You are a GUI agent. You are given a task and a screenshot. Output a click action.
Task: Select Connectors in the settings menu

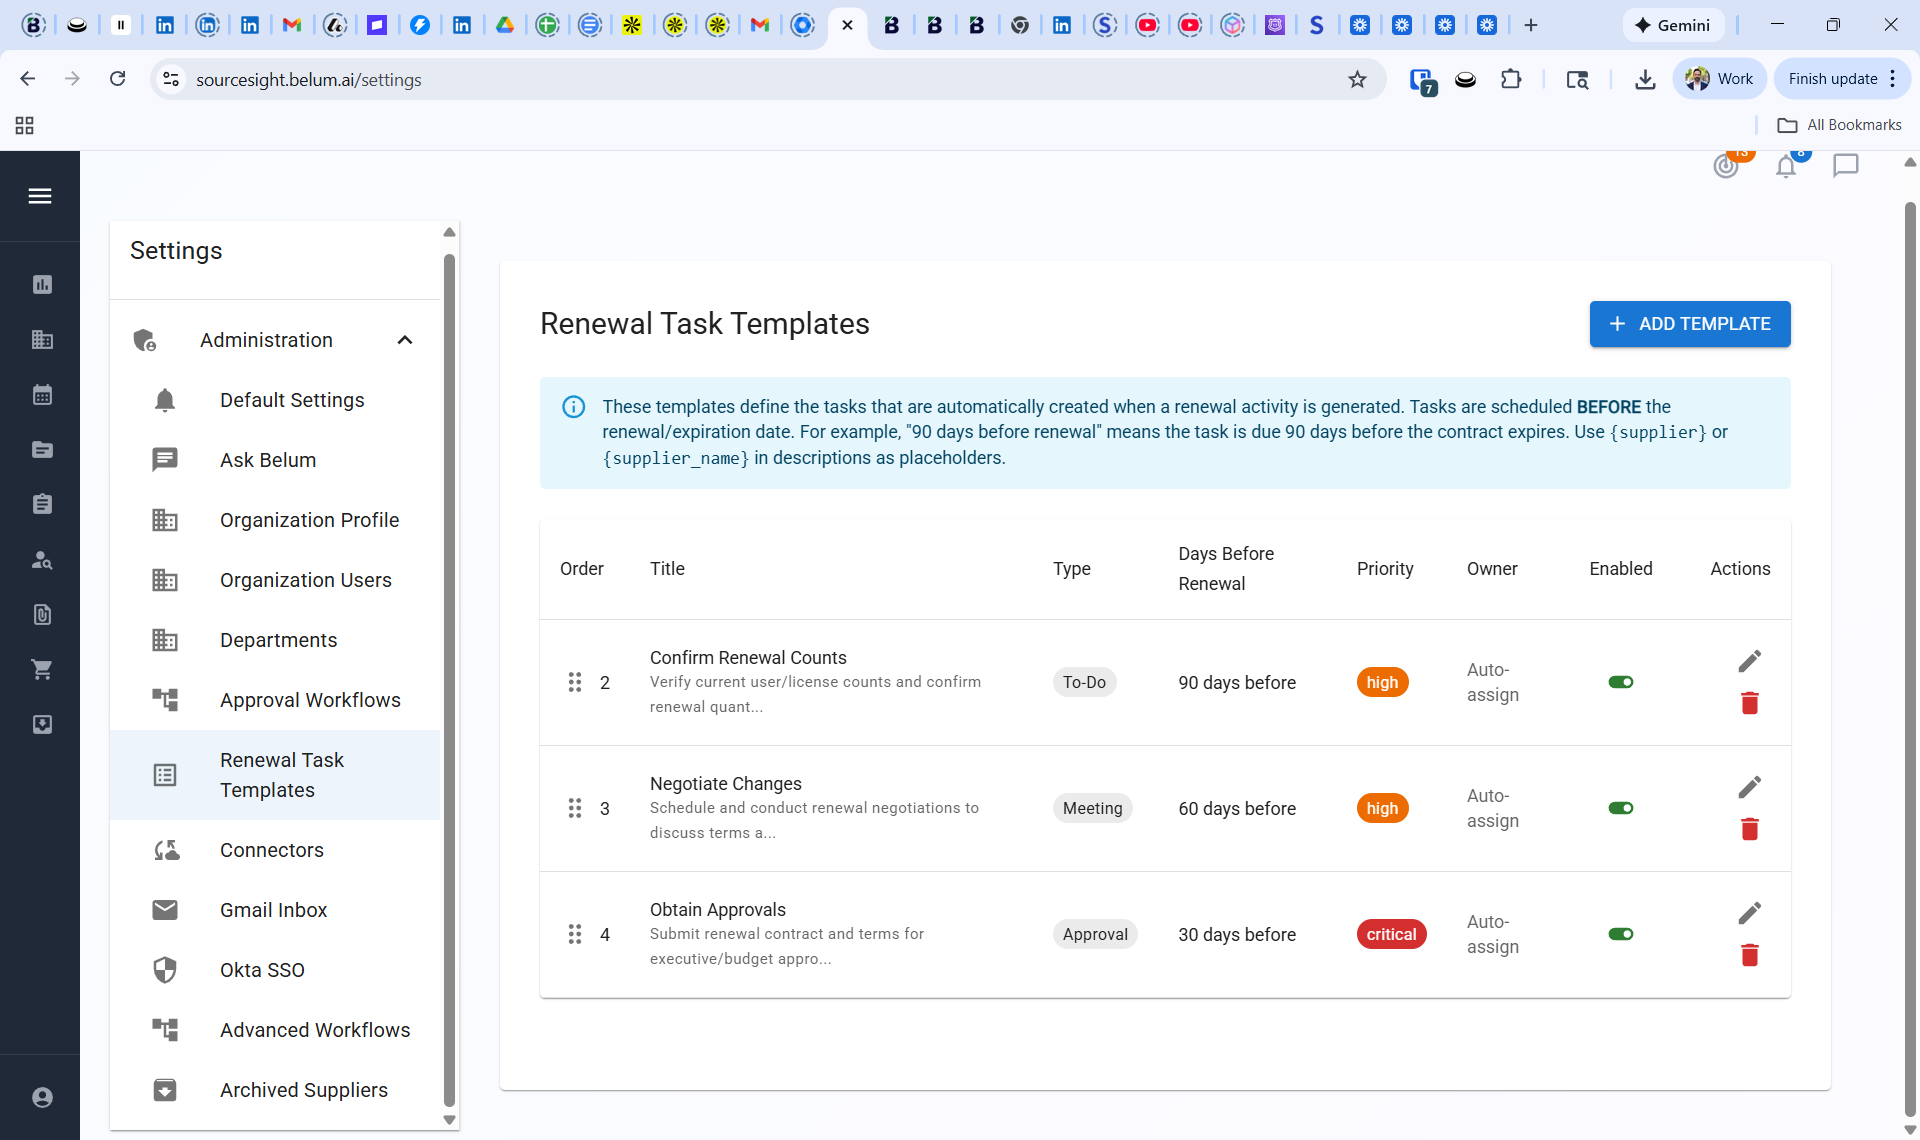click(x=271, y=850)
